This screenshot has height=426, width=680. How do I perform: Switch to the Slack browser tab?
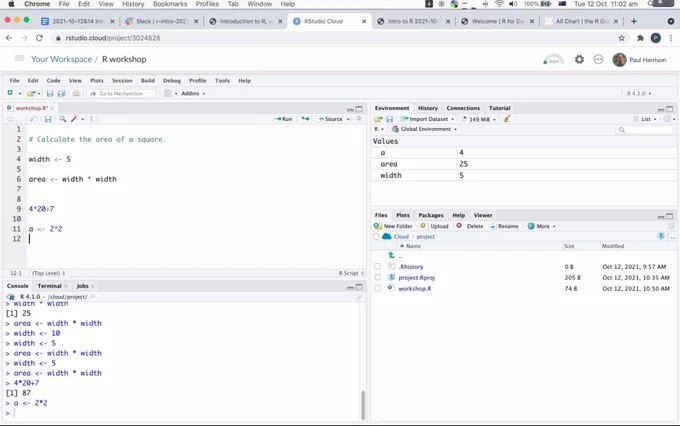click(161, 21)
